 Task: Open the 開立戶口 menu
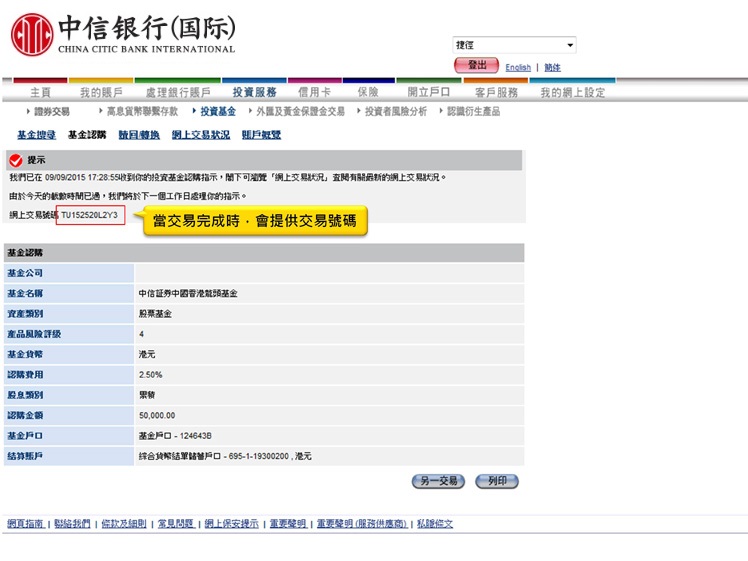428,92
